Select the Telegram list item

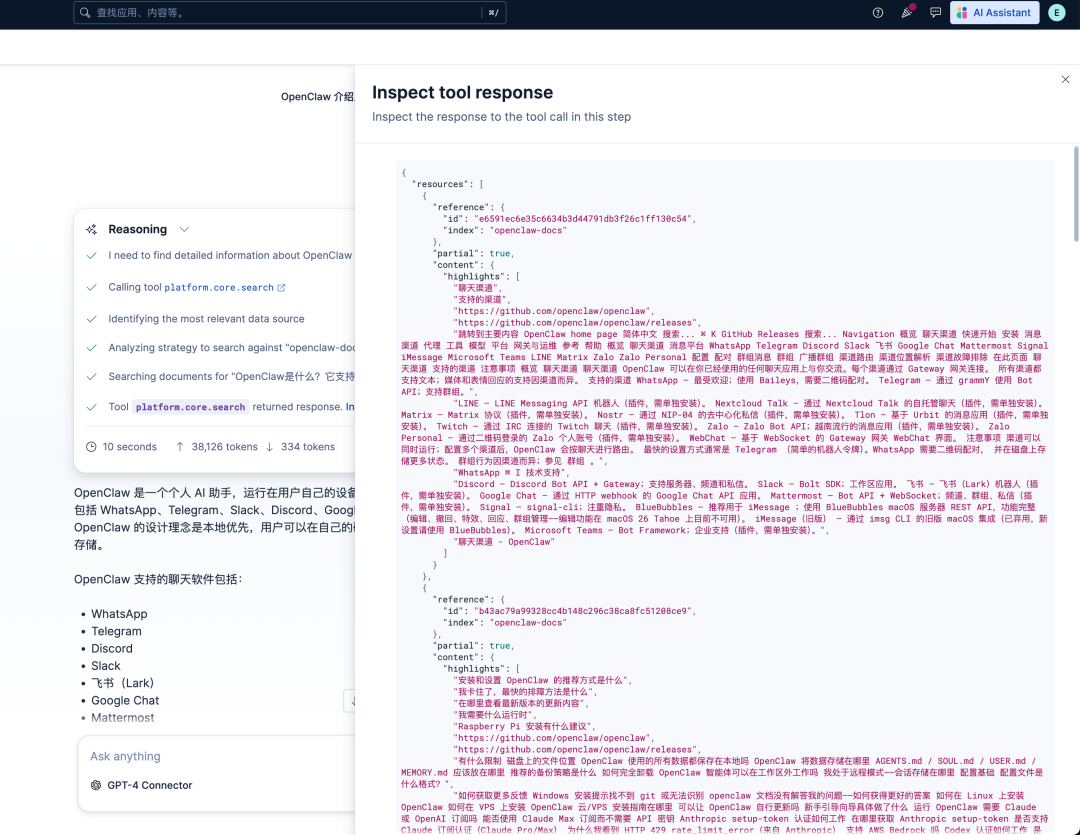(116, 631)
